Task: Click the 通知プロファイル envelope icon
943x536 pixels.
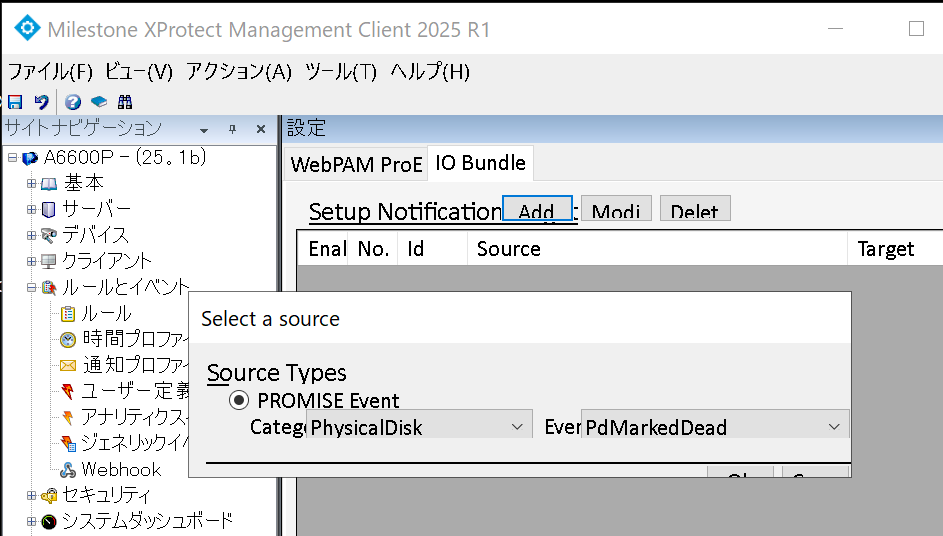Action: 68,365
